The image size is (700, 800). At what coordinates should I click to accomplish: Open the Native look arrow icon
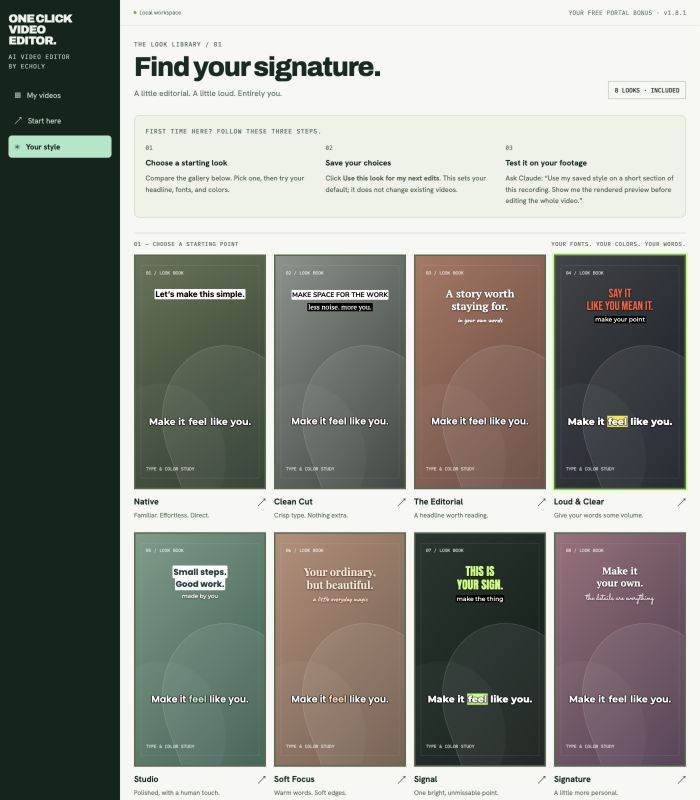[x=262, y=502]
